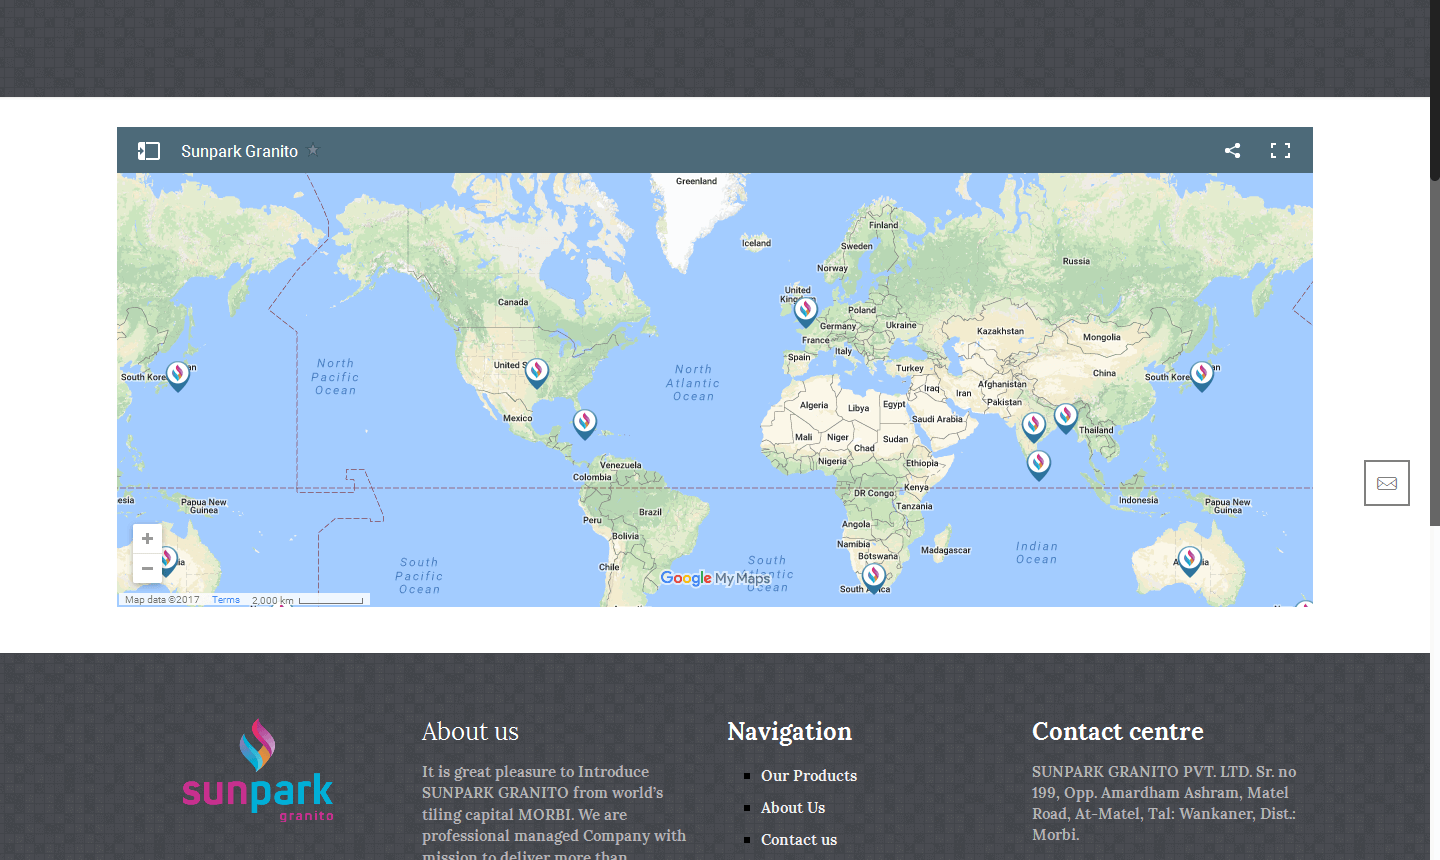Open the map Terms link
The height and width of the screenshot is (860, 1440).
click(x=226, y=600)
